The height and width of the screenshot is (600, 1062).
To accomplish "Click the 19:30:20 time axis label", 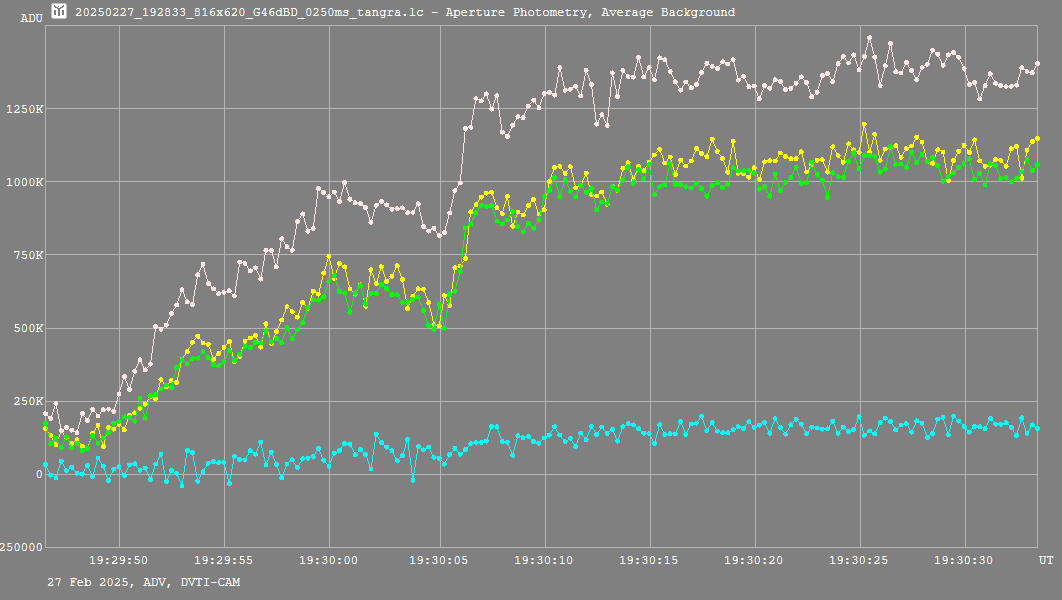I will click(x=753, y=561).
